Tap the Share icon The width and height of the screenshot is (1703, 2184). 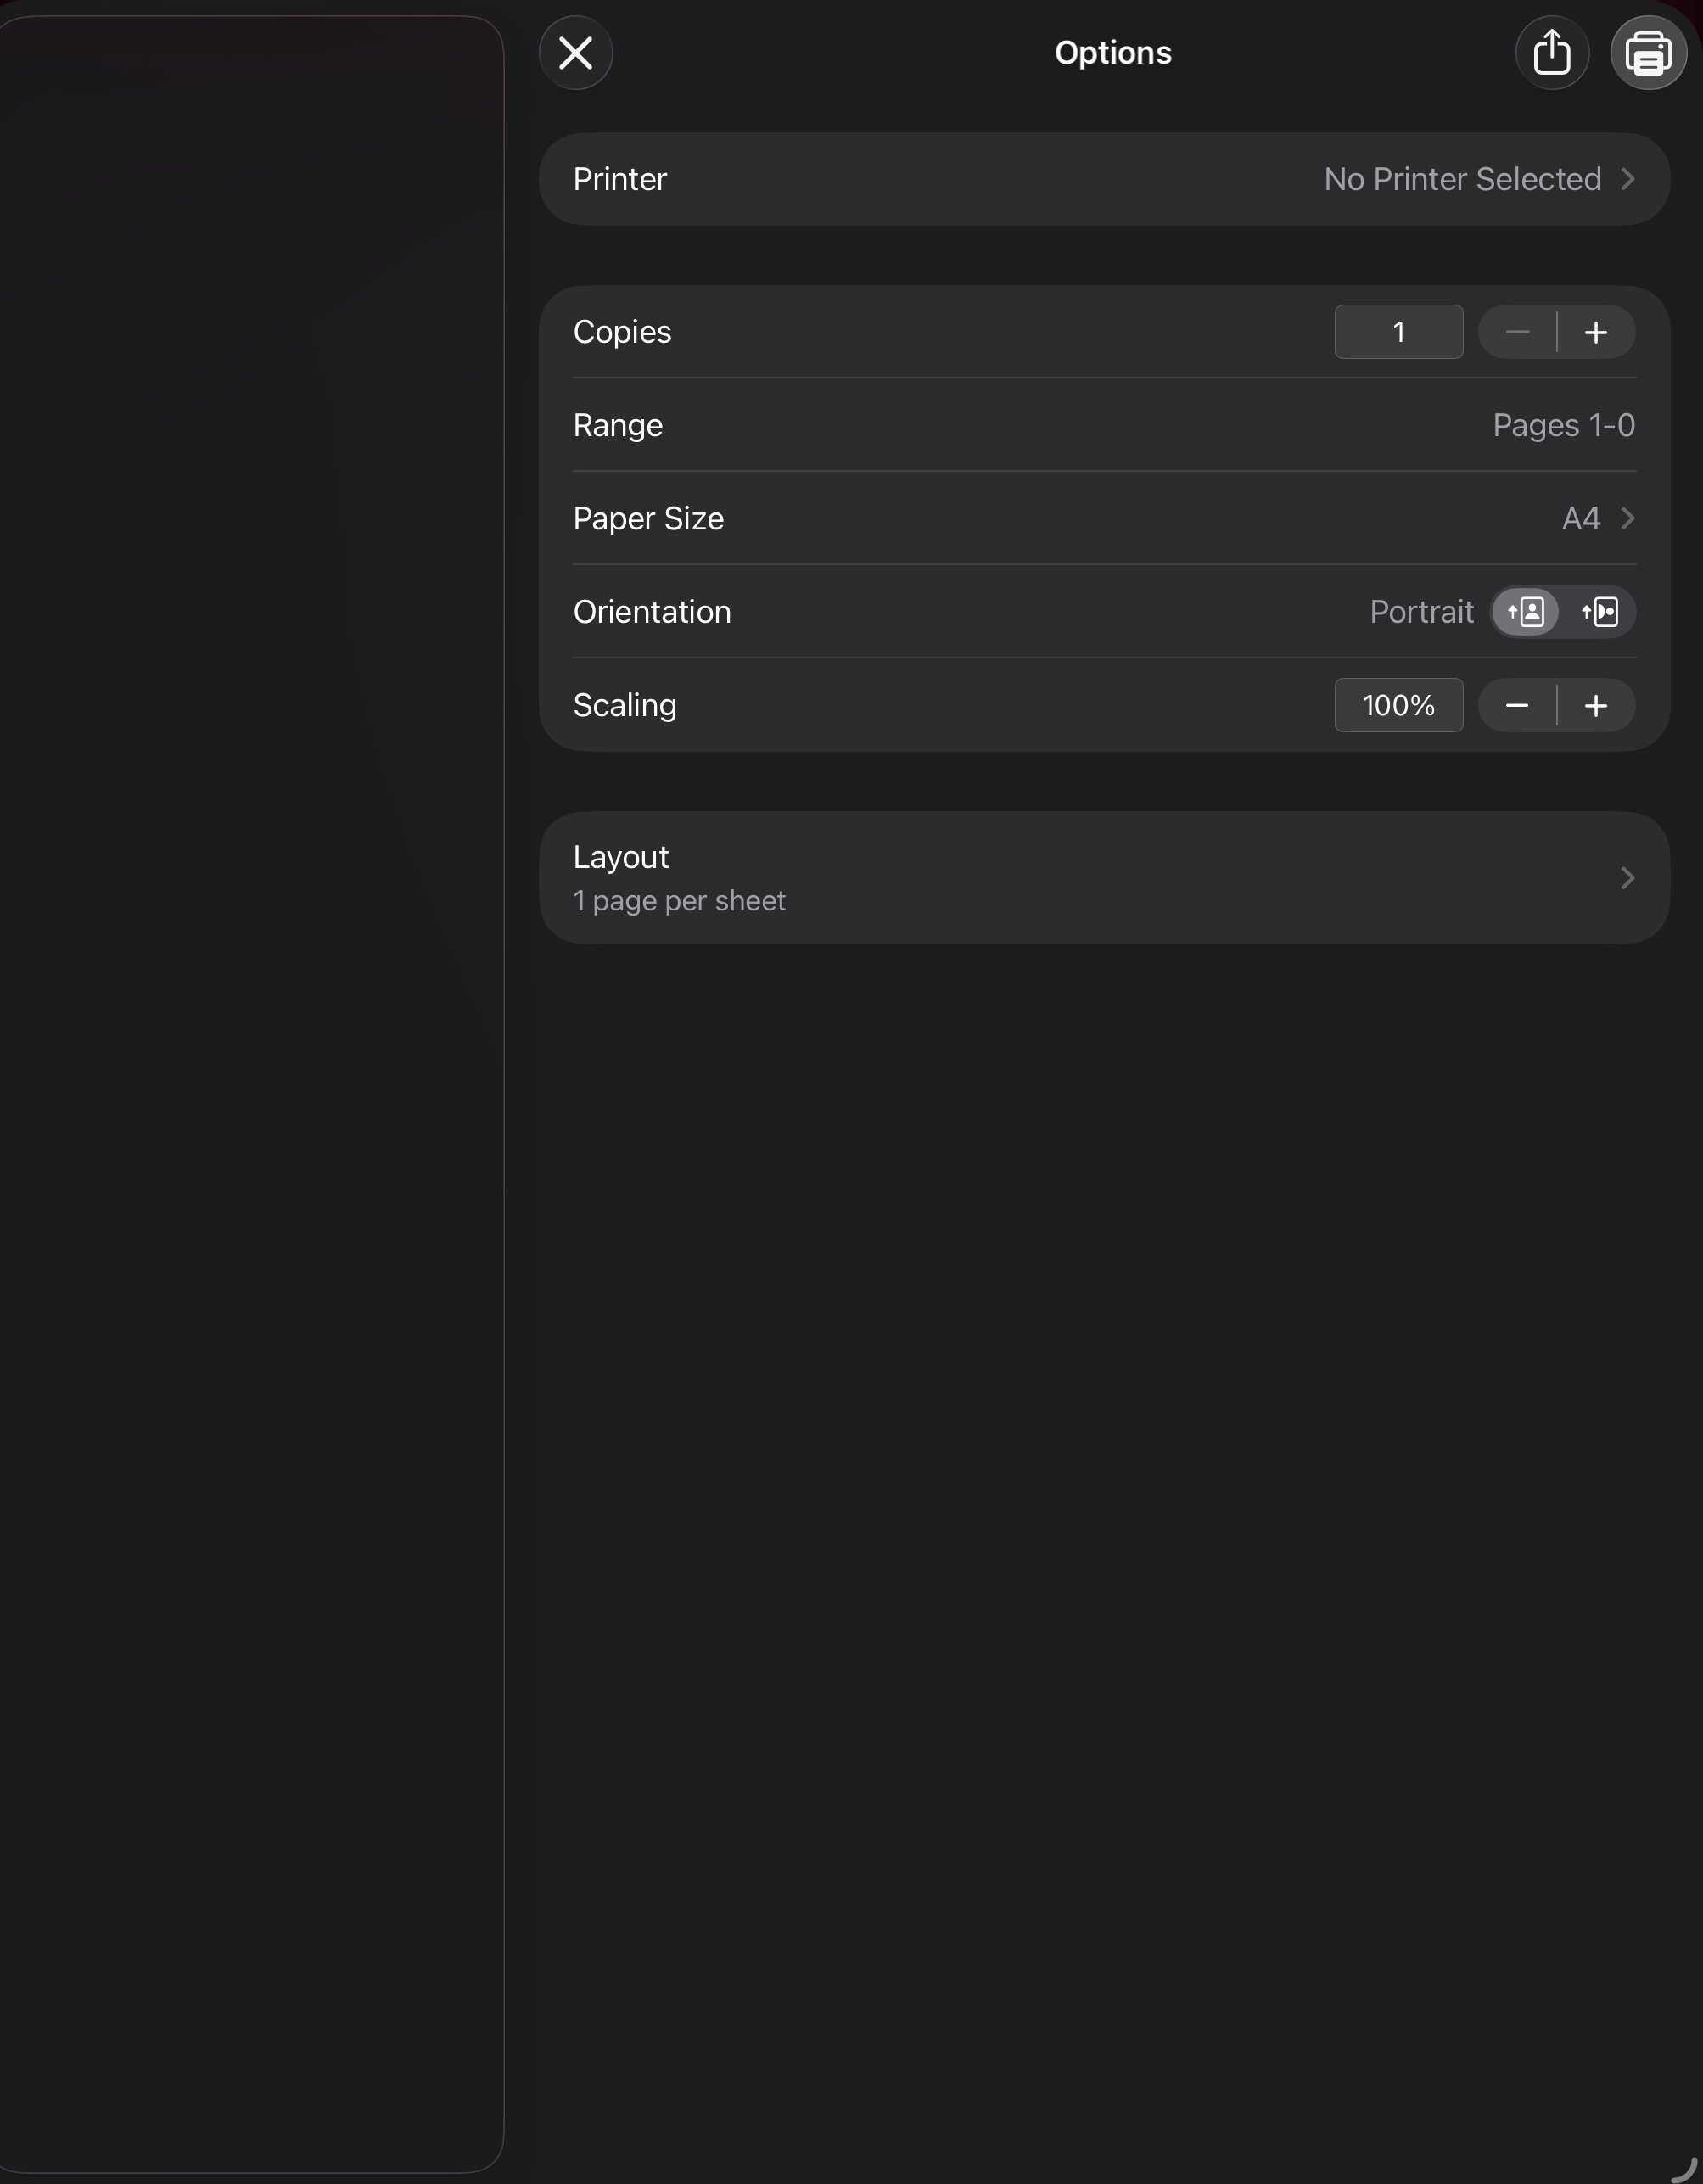[x=1551, y=53]
